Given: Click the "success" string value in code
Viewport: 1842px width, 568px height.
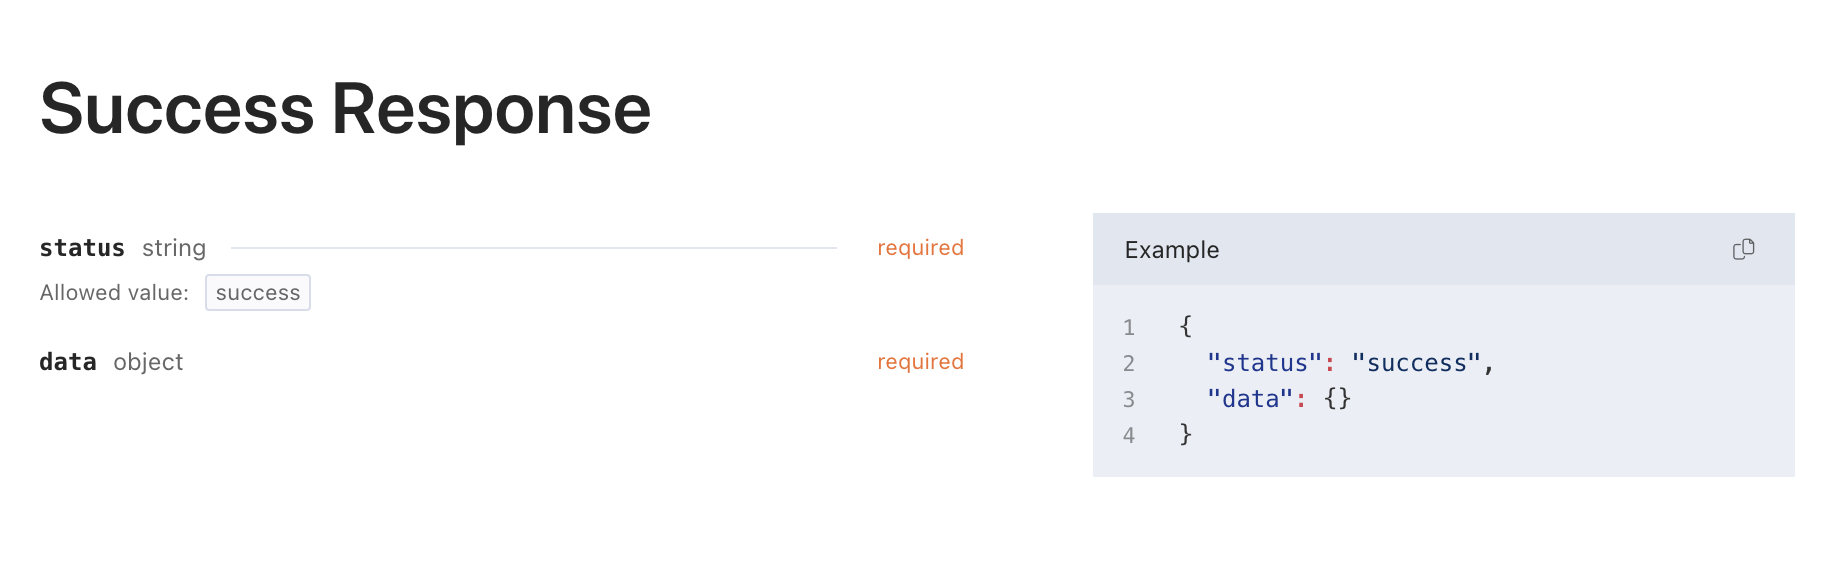Looking at the screenshot, I should tap(1416, 363).
